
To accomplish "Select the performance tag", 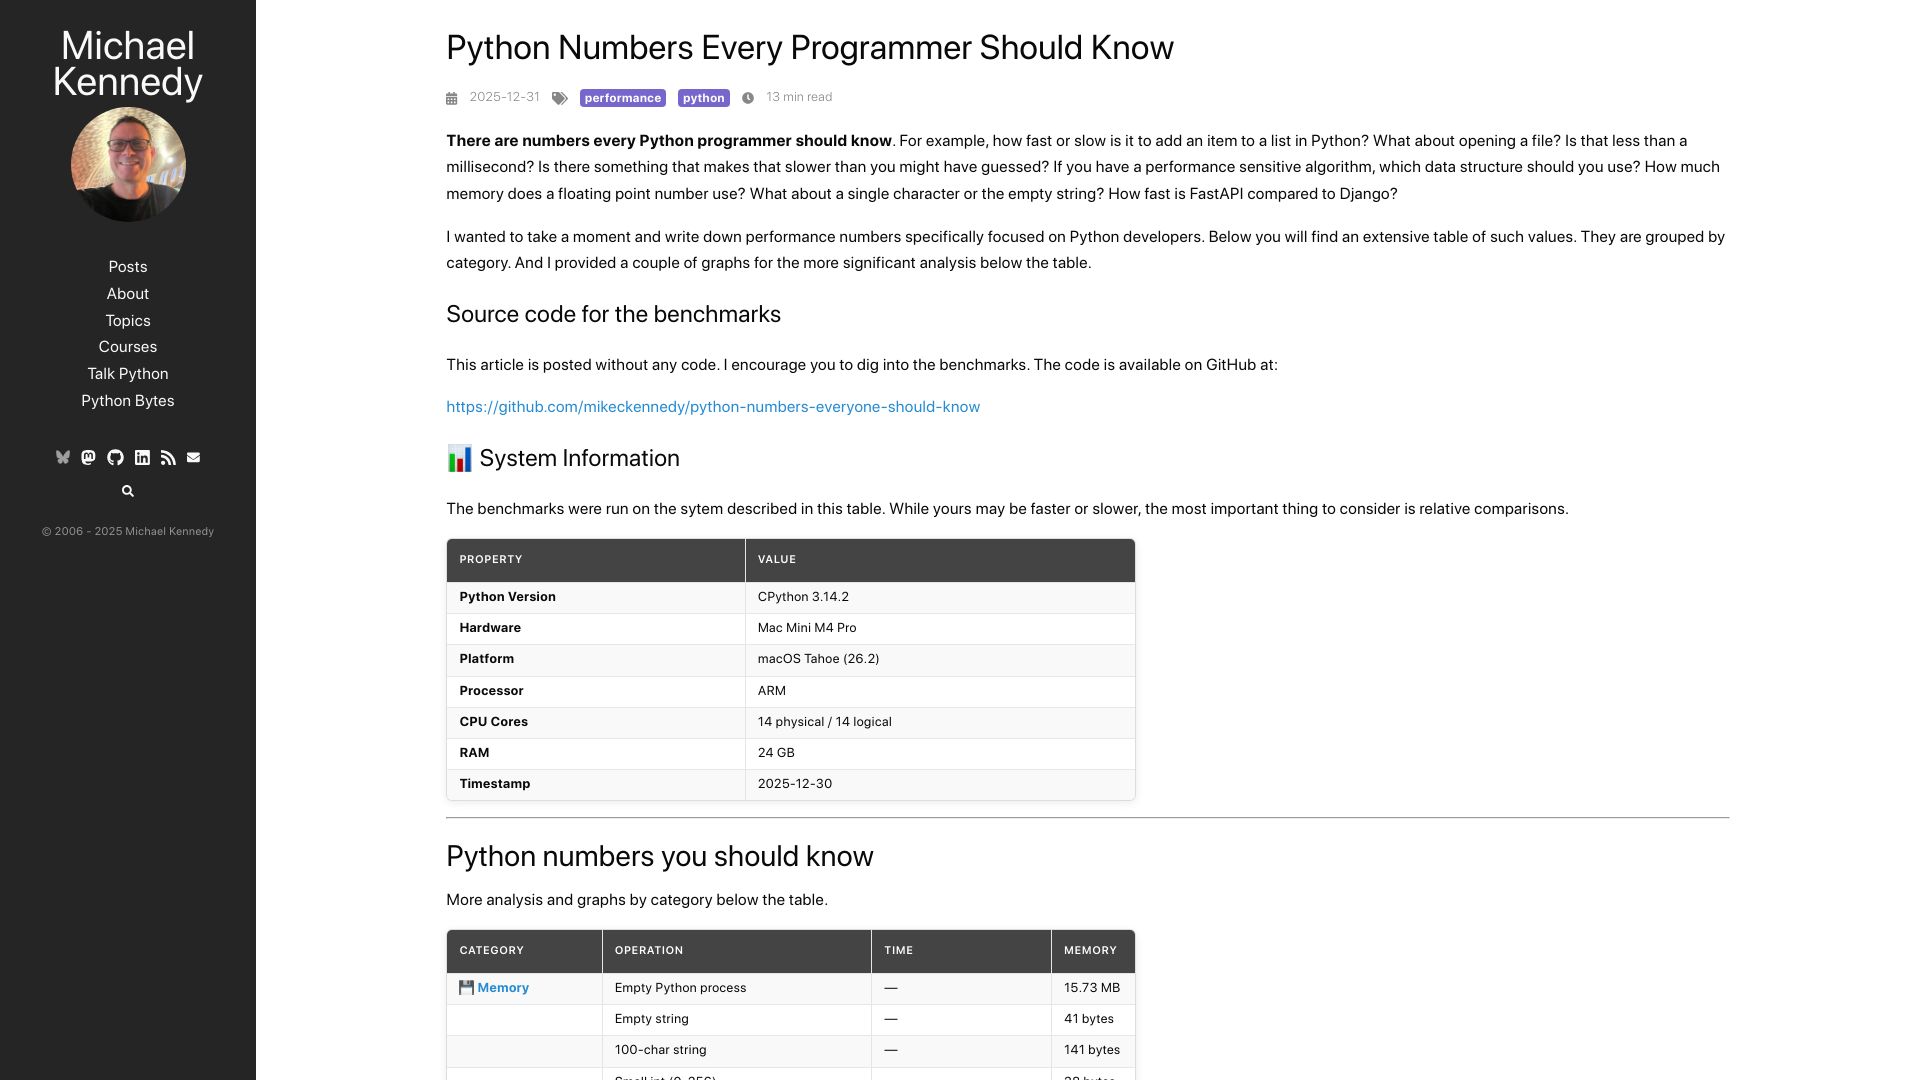I will coord(623,98).
